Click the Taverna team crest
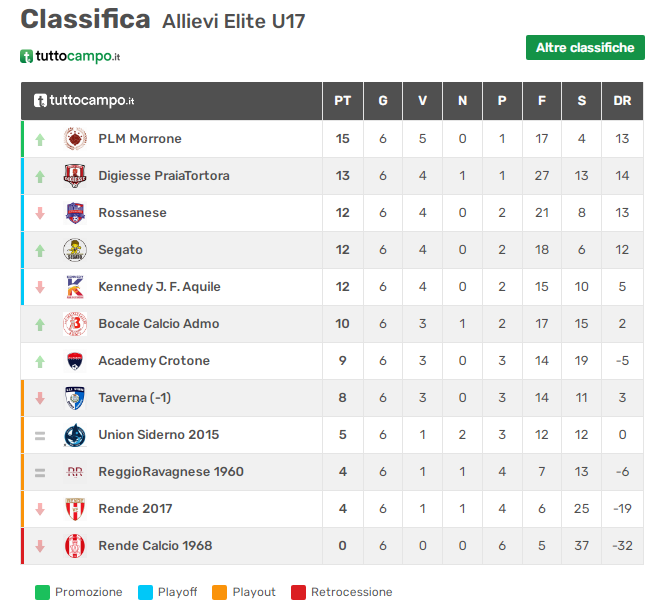The image size is (663, 613). (x=75, y=398)
